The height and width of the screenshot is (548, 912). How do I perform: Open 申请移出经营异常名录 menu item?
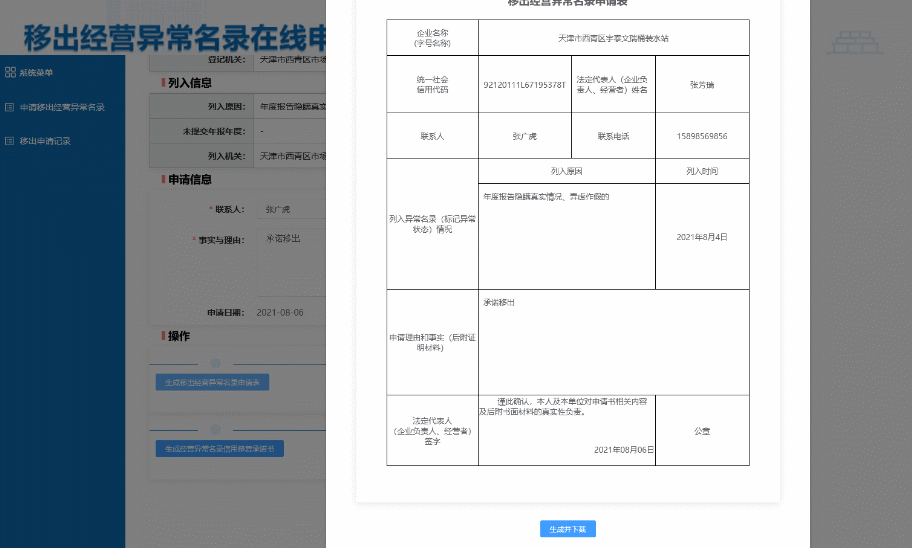[62, 107]
